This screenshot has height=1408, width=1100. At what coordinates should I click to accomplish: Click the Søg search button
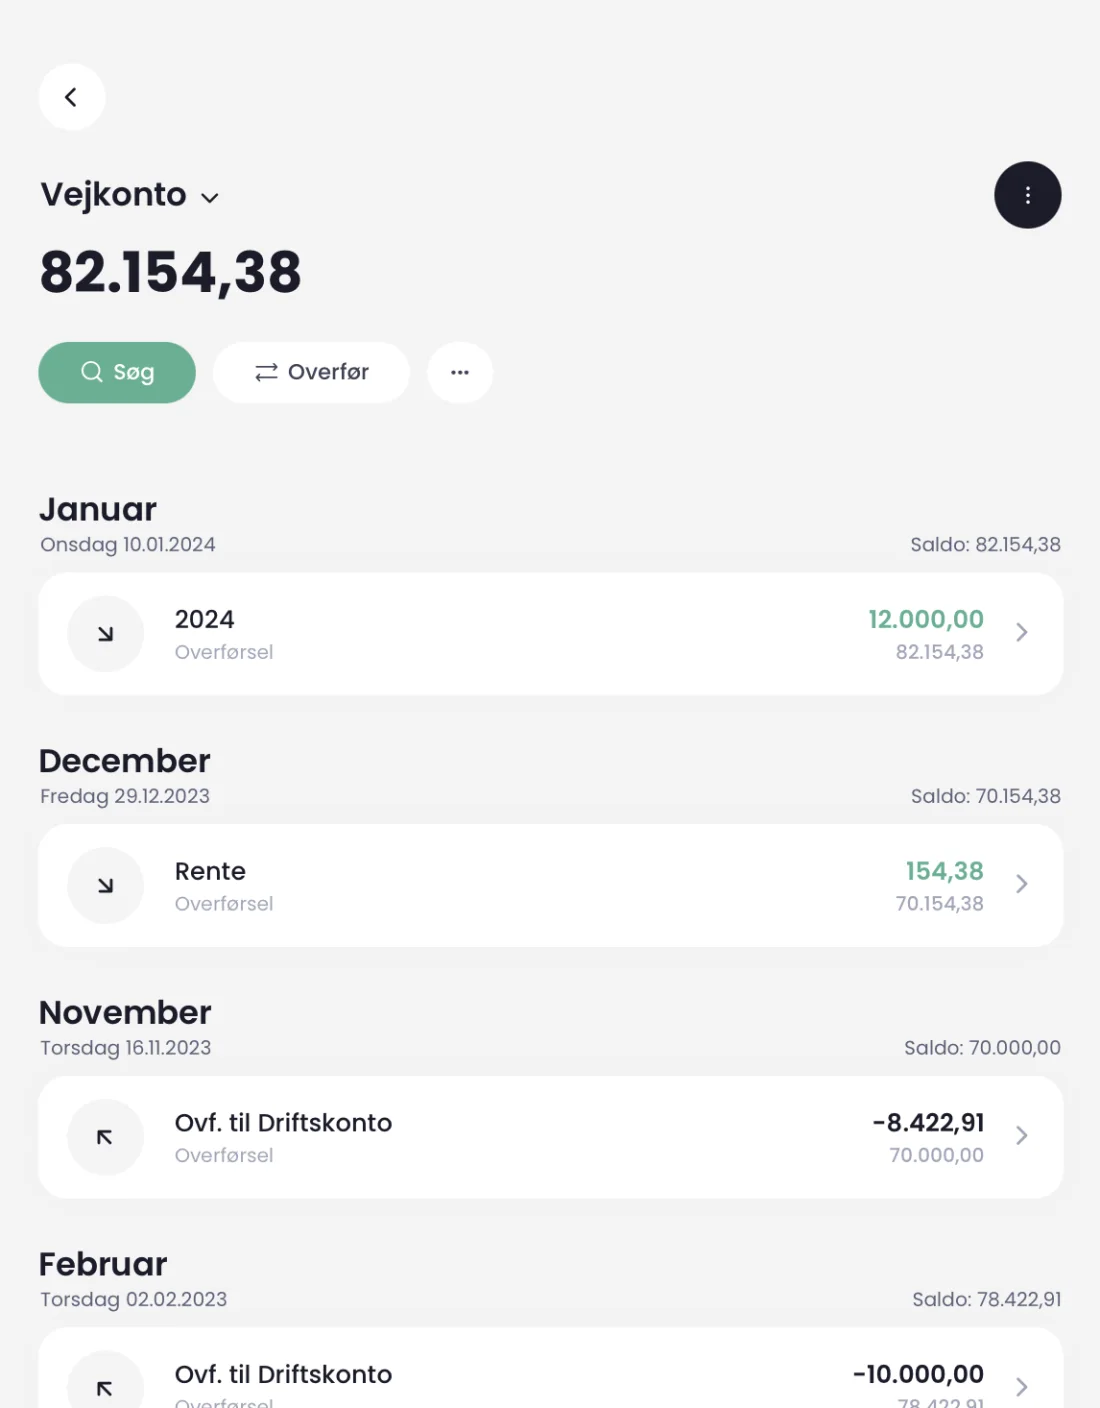tap(117, 372)
